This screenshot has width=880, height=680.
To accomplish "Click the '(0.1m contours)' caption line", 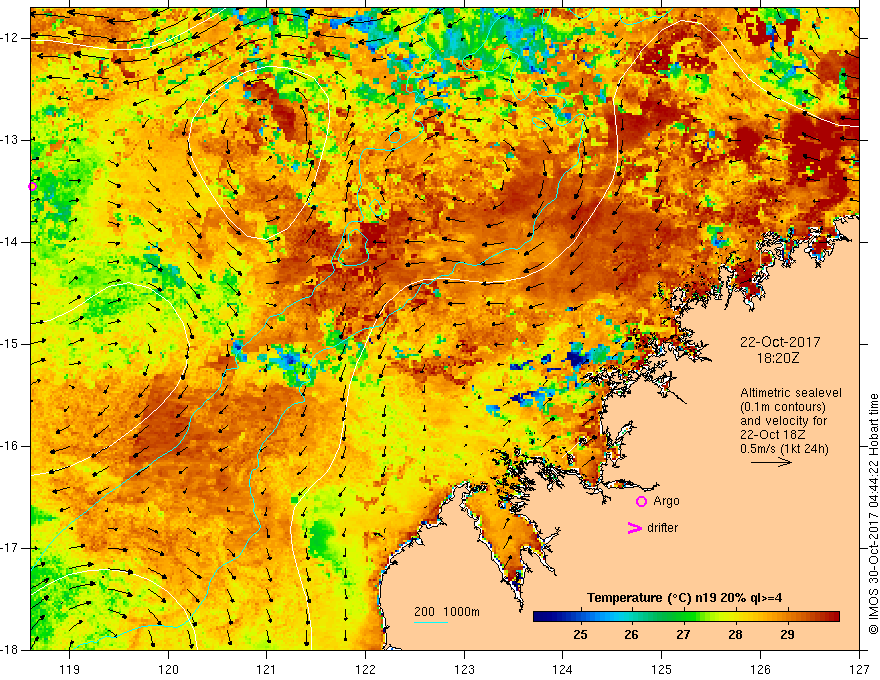I will click(783, 407).
